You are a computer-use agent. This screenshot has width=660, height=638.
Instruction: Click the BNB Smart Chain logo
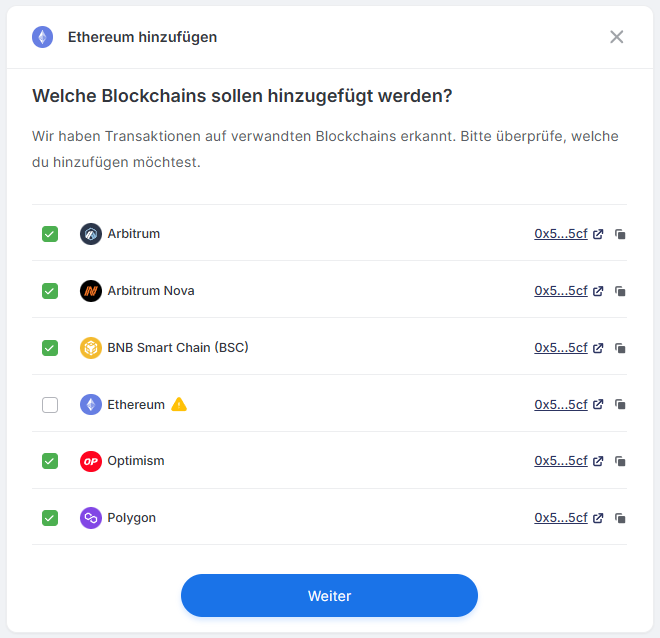click(91, 348)
